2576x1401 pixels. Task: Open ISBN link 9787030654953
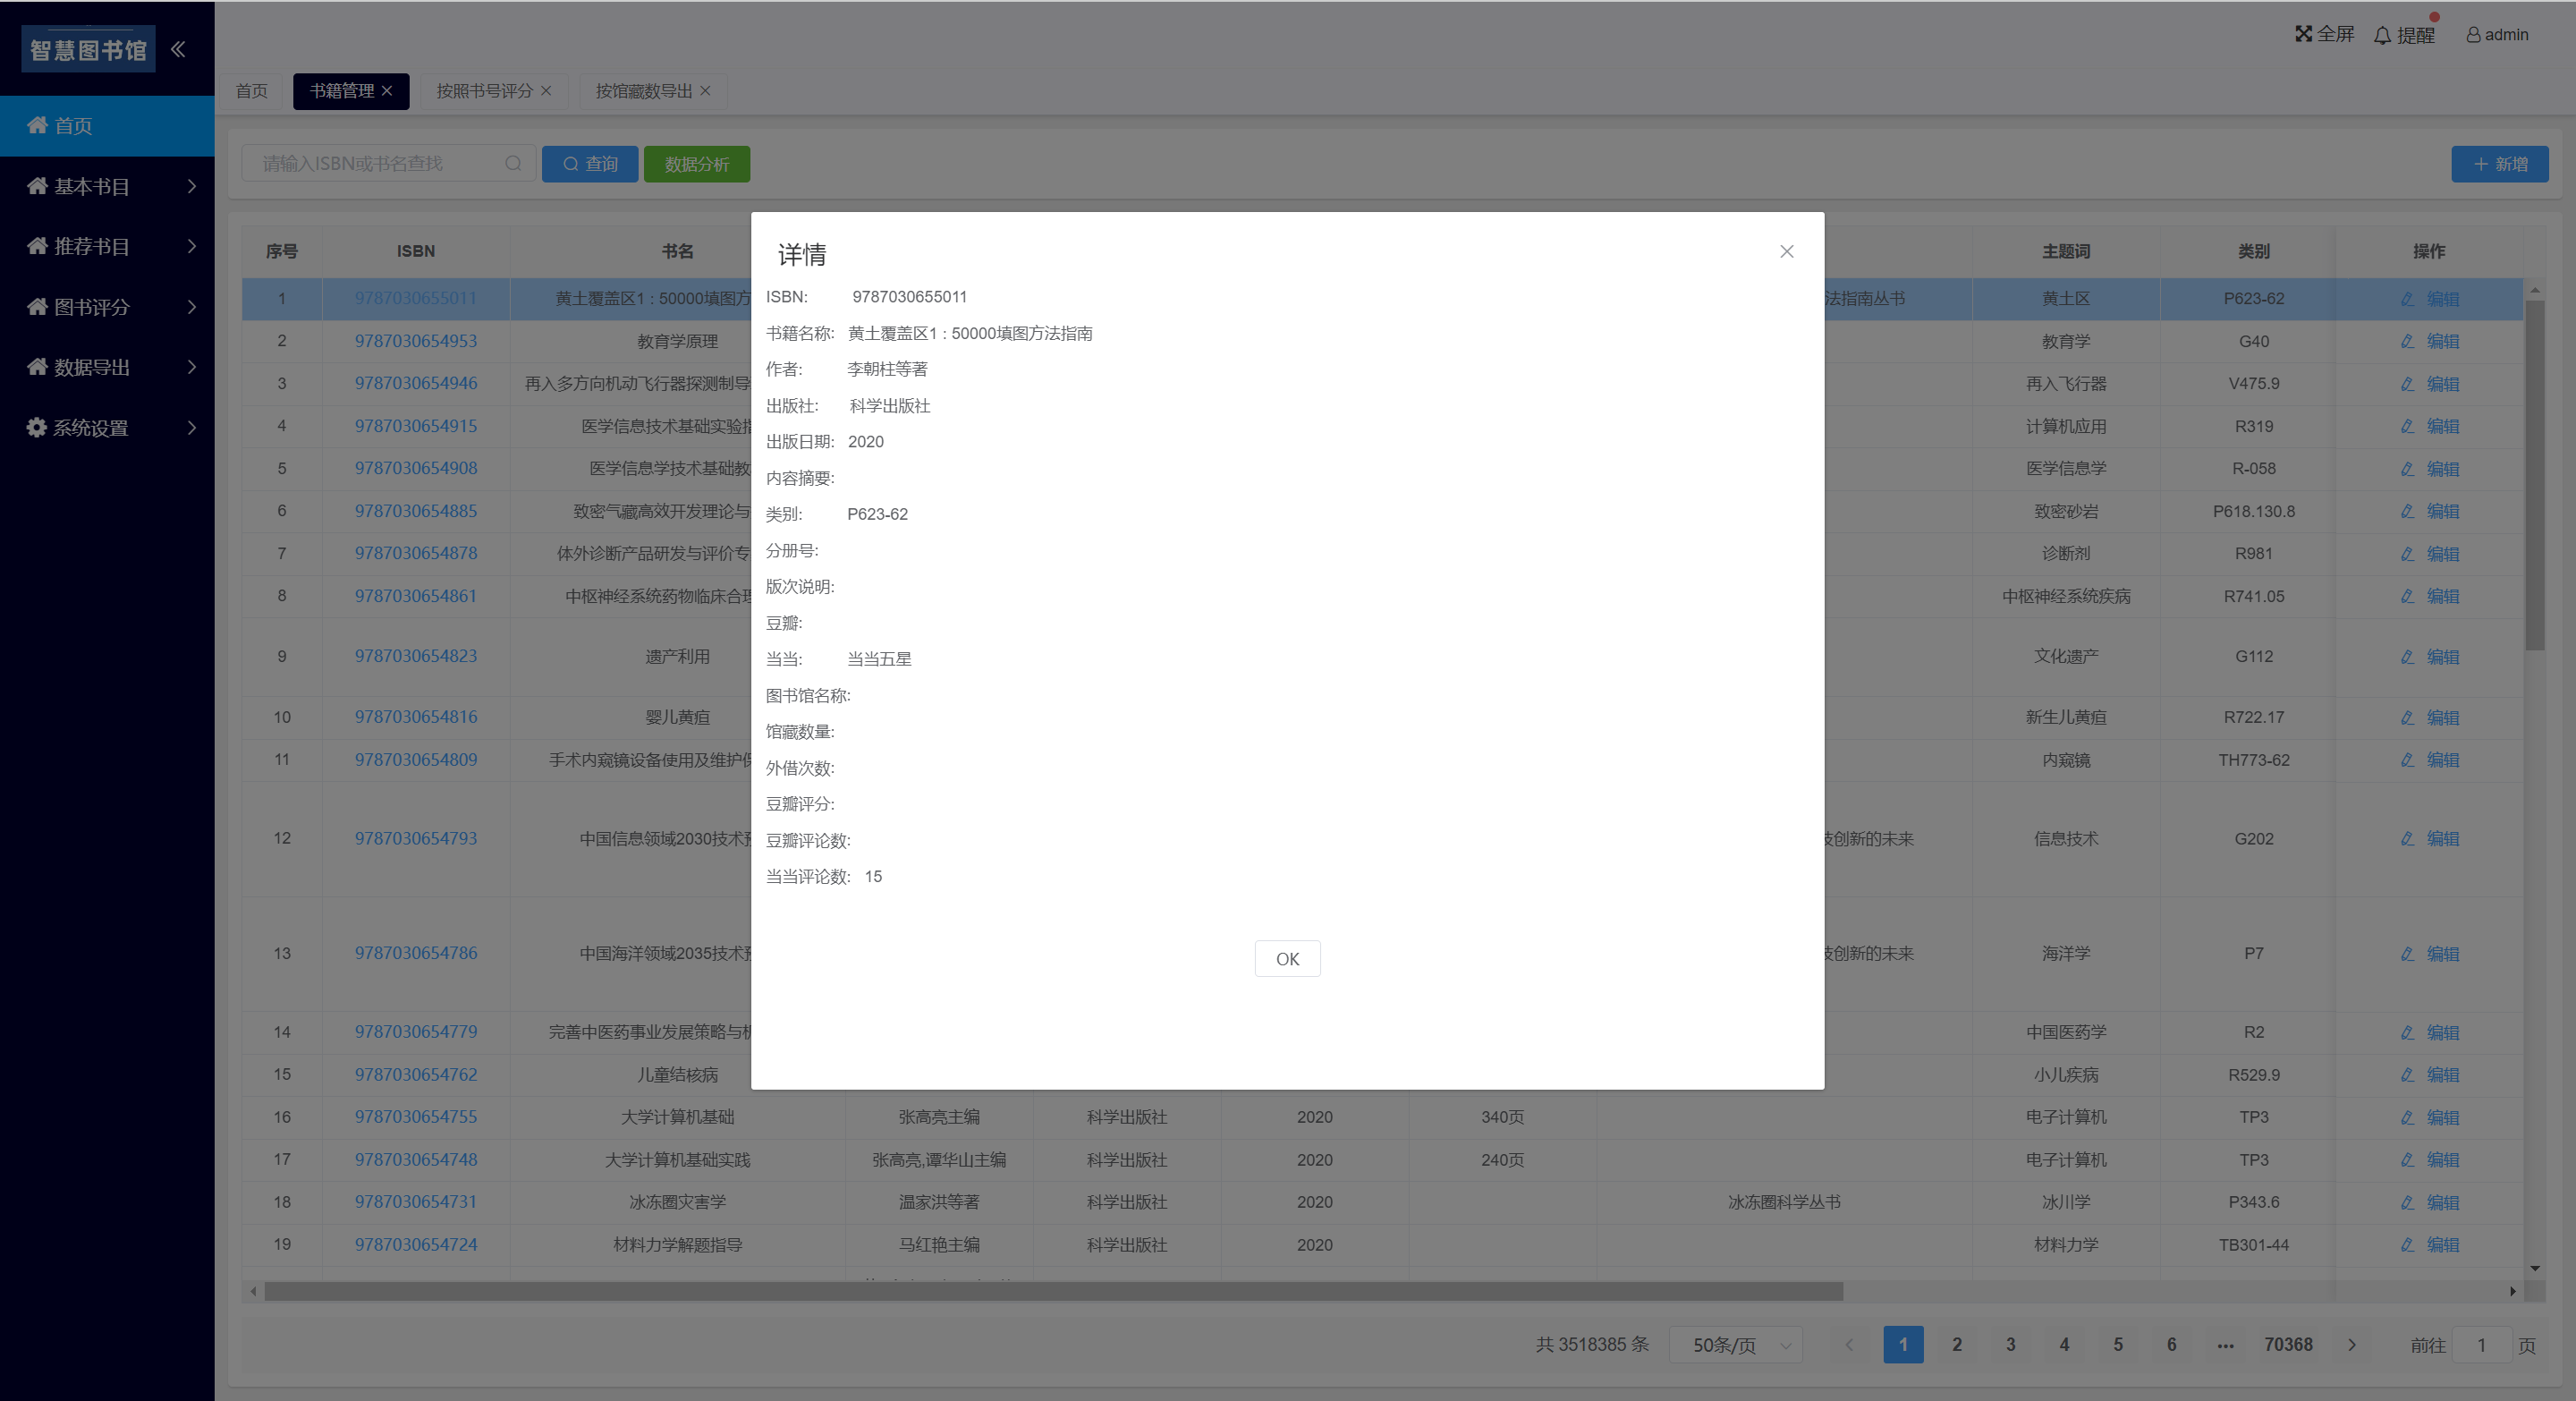point(416,341)
